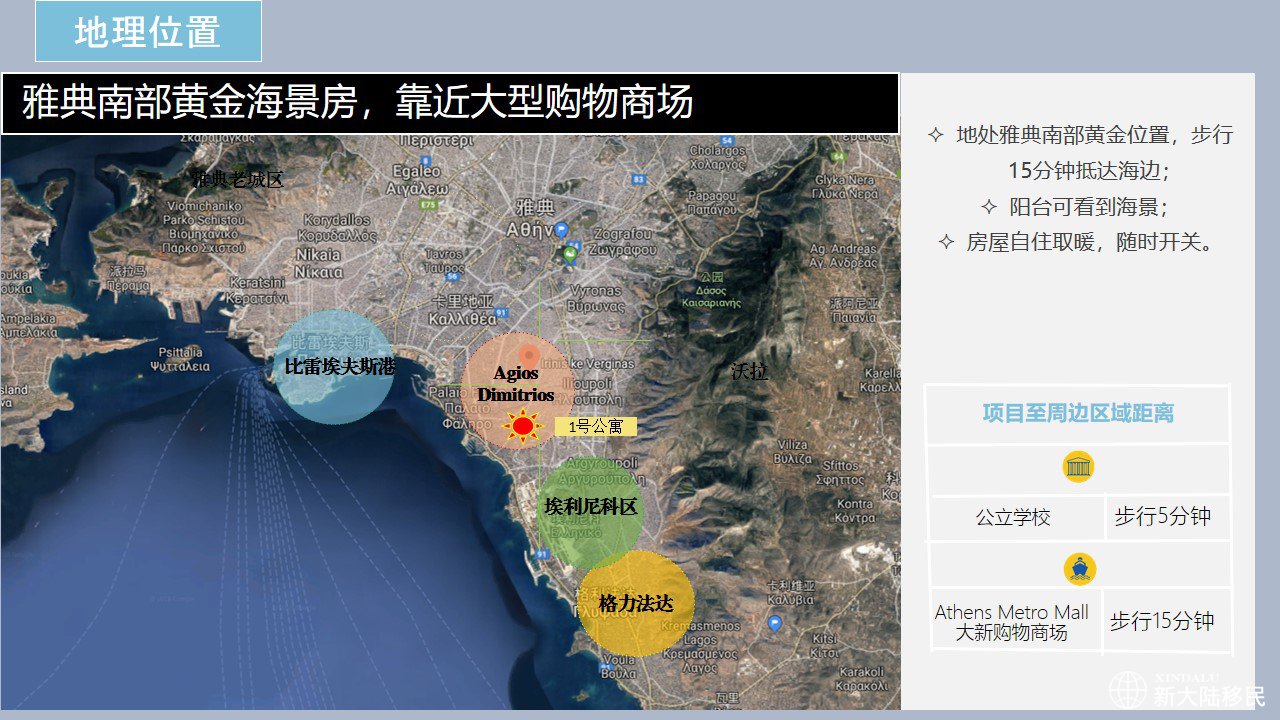Click the Viomichaniko Parko Schistou label
Image resolution: width=1280 pixels, height=720 pixels.
click(203, 227)
